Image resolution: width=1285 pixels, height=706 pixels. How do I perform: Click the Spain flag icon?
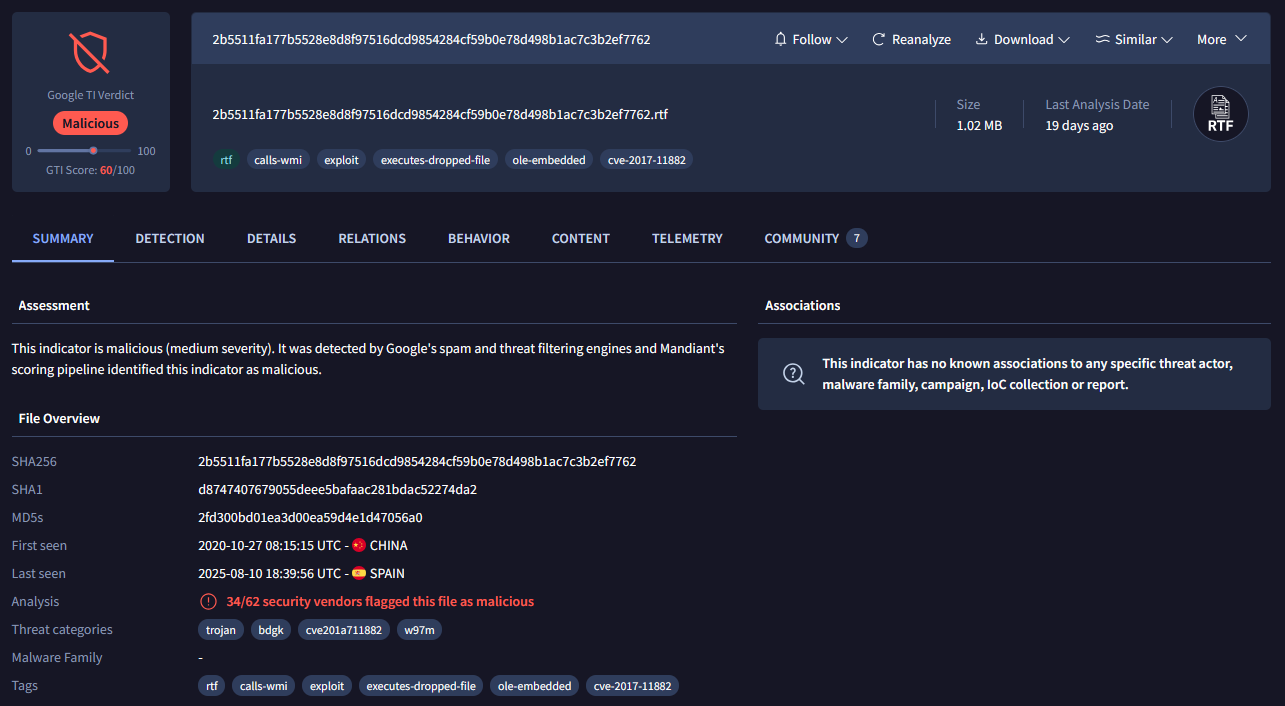(x=359, y=573)
